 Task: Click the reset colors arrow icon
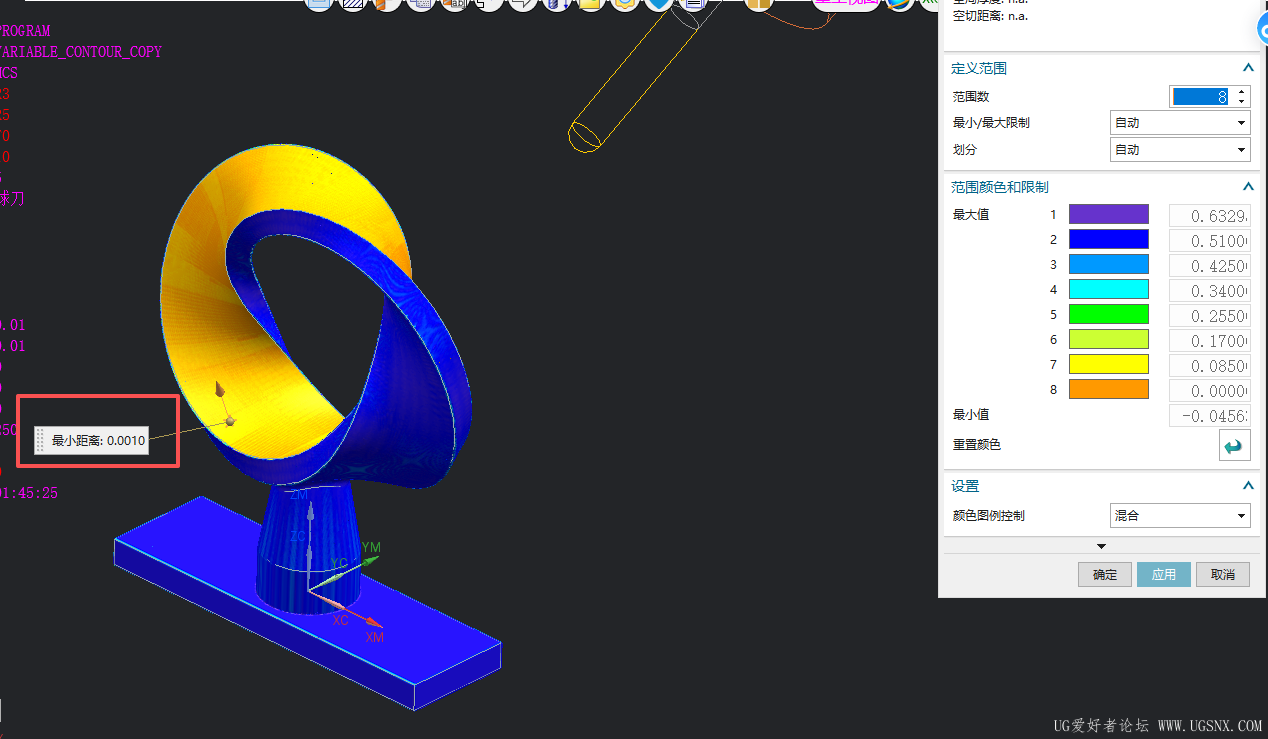point(1234,445)
